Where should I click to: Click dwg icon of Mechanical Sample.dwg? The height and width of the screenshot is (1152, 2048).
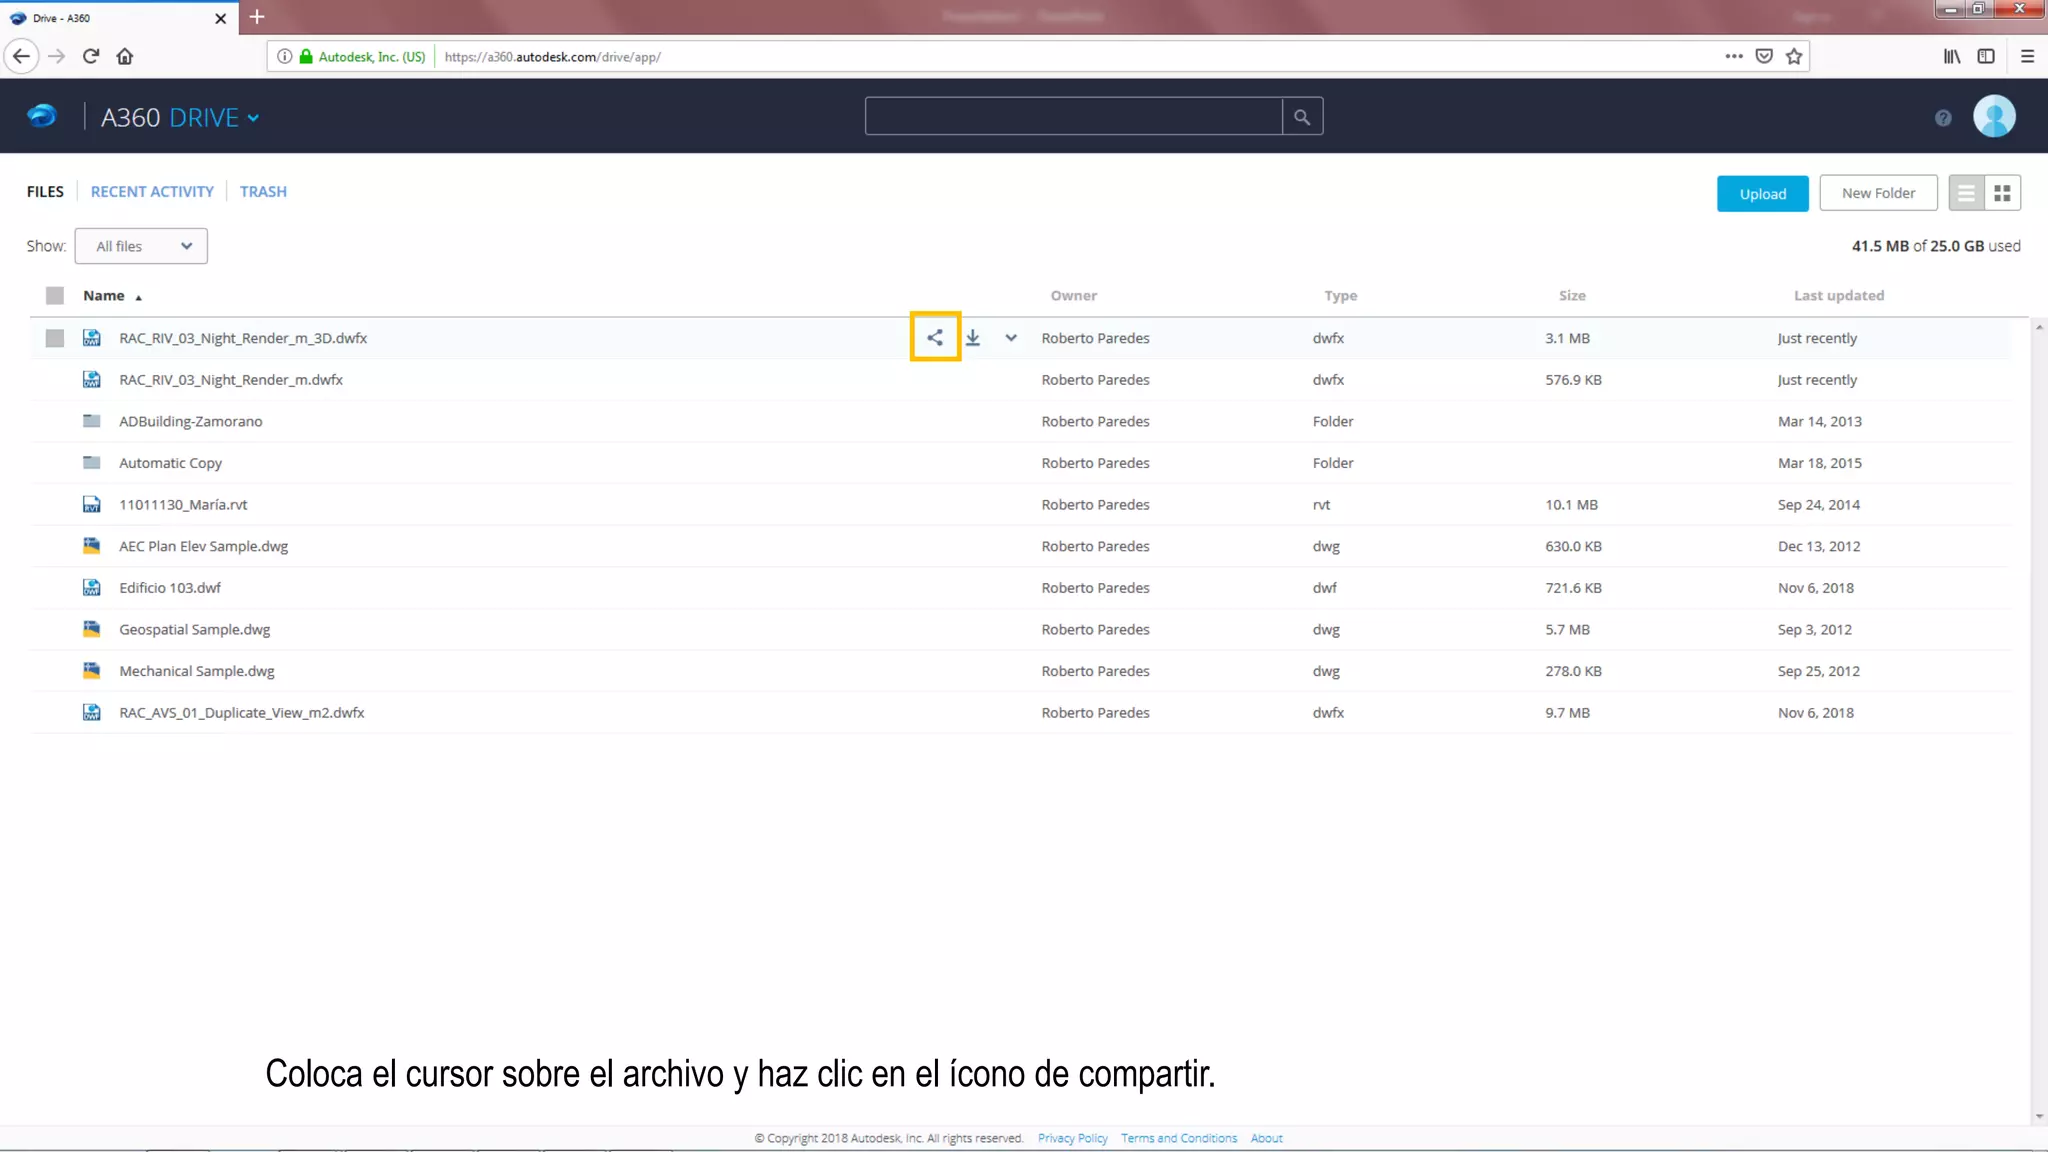point(91,671)
